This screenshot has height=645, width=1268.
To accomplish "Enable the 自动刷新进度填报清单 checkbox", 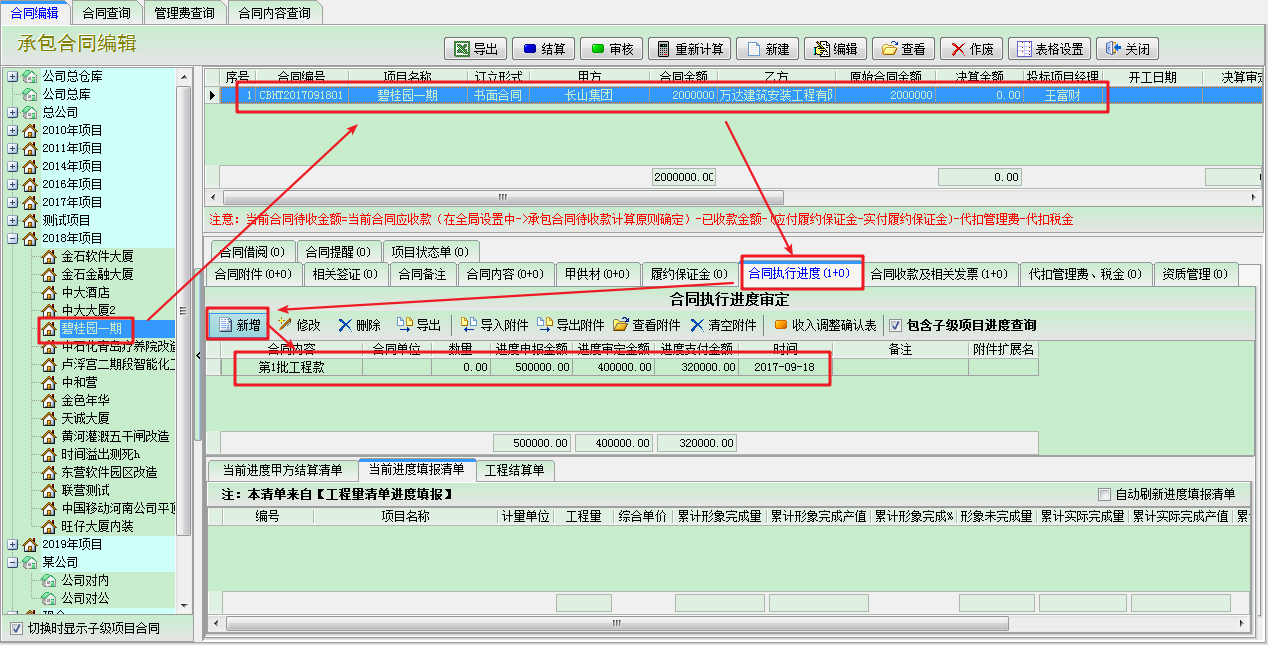I will (1104, 494).
